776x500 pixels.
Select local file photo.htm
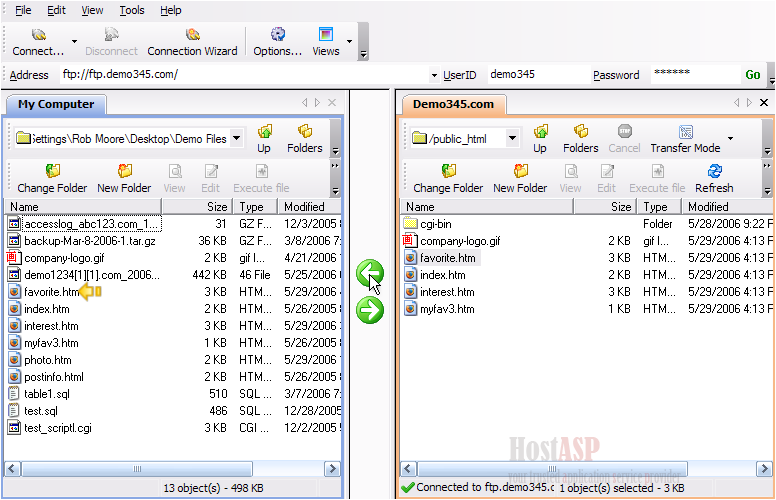tap(48, 360)
